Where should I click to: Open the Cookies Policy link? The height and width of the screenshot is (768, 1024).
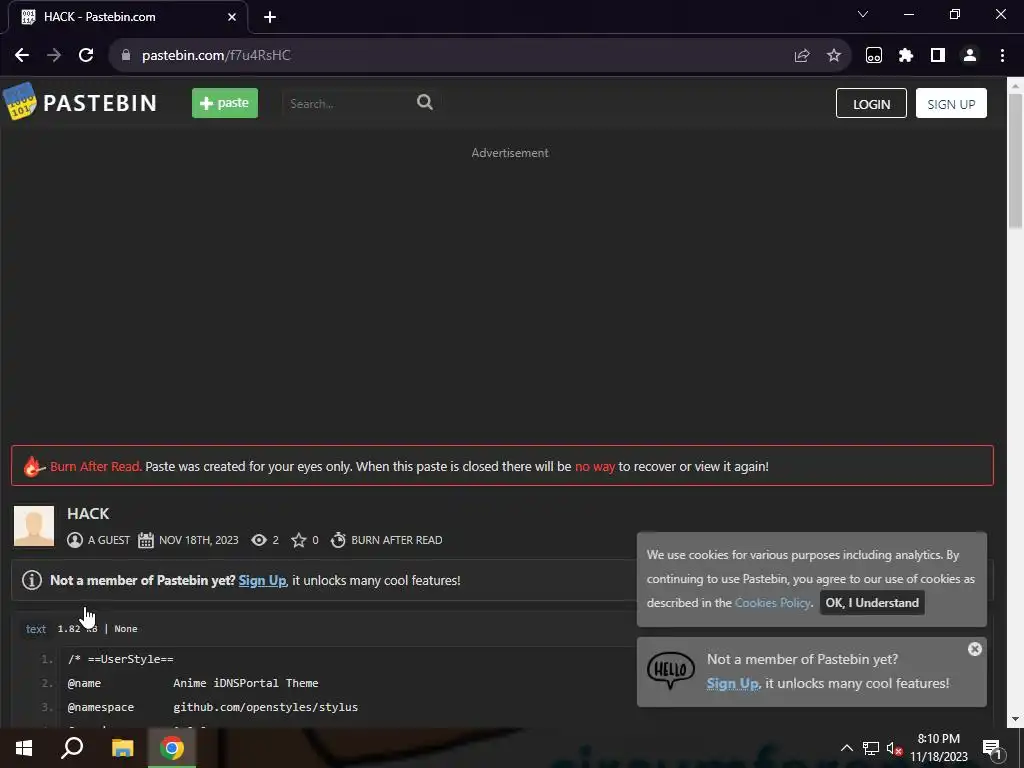(x=773, y=603)
